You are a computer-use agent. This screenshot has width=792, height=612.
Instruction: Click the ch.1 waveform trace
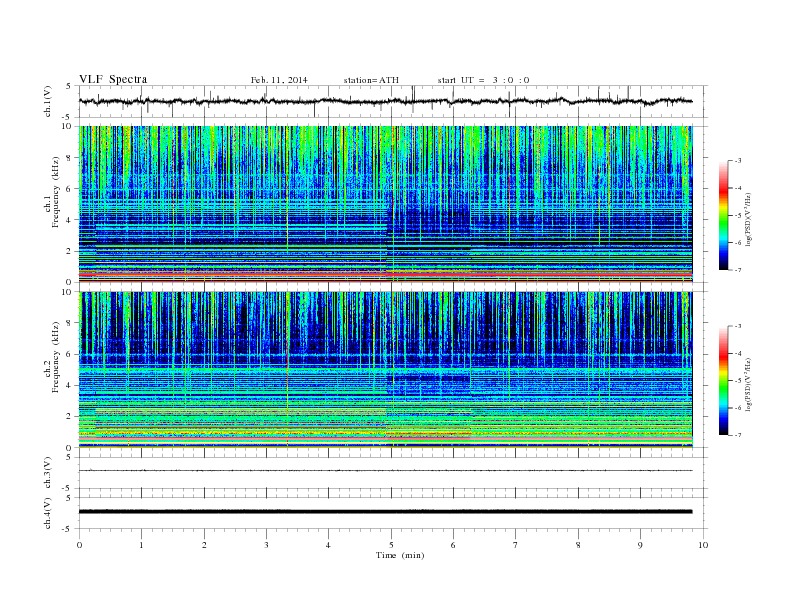[386, 101]
